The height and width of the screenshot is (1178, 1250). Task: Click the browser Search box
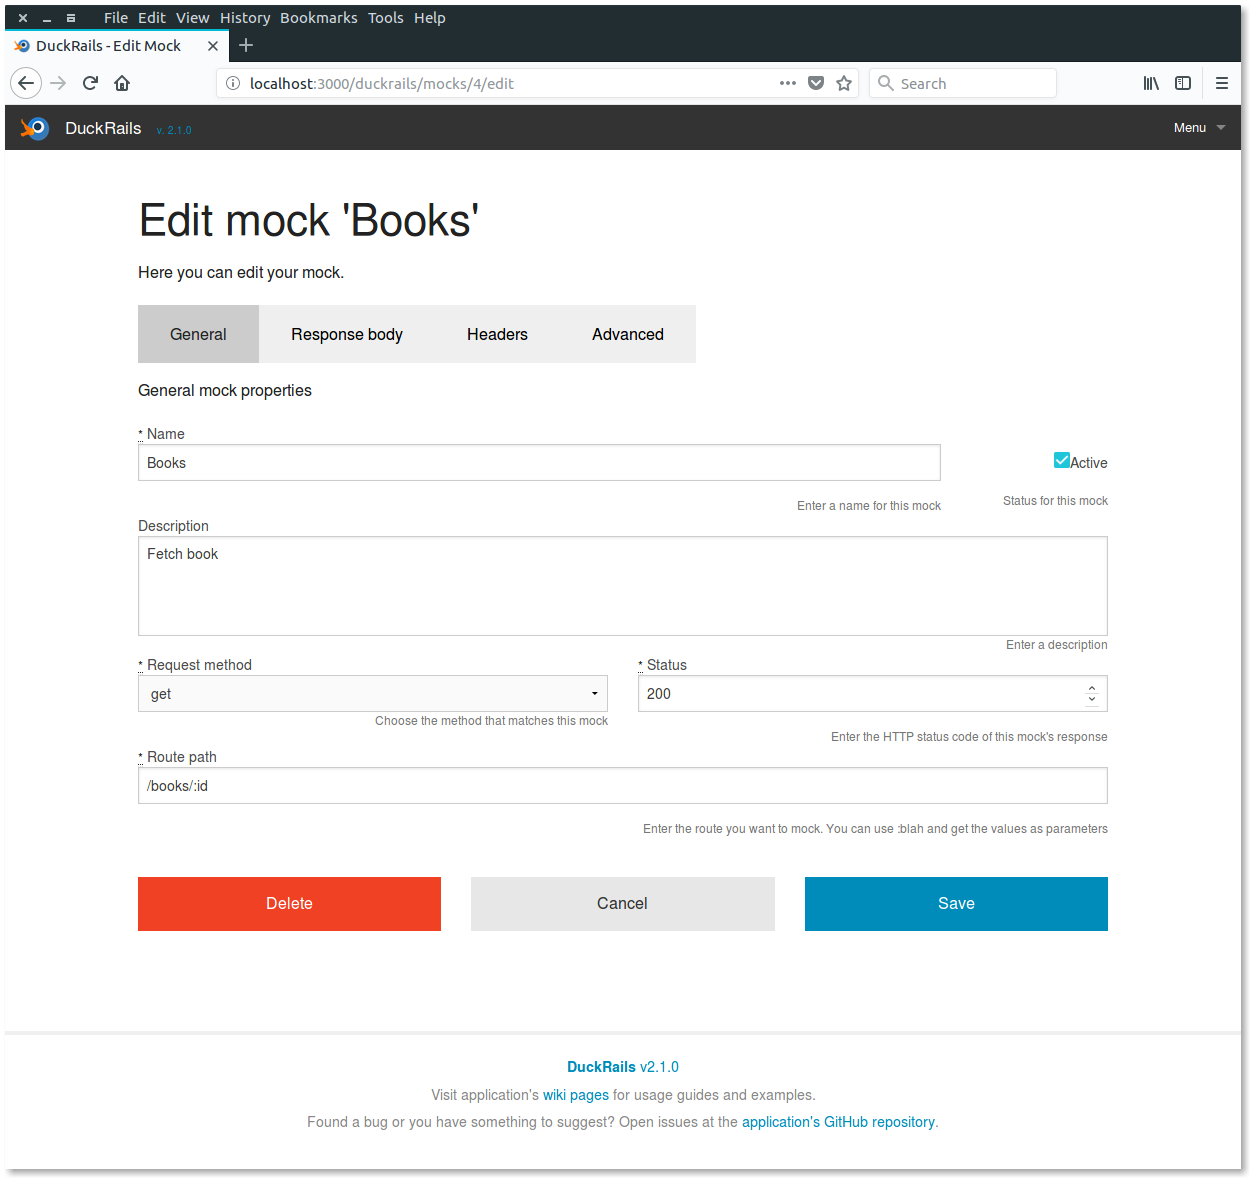tap(963, 83)
